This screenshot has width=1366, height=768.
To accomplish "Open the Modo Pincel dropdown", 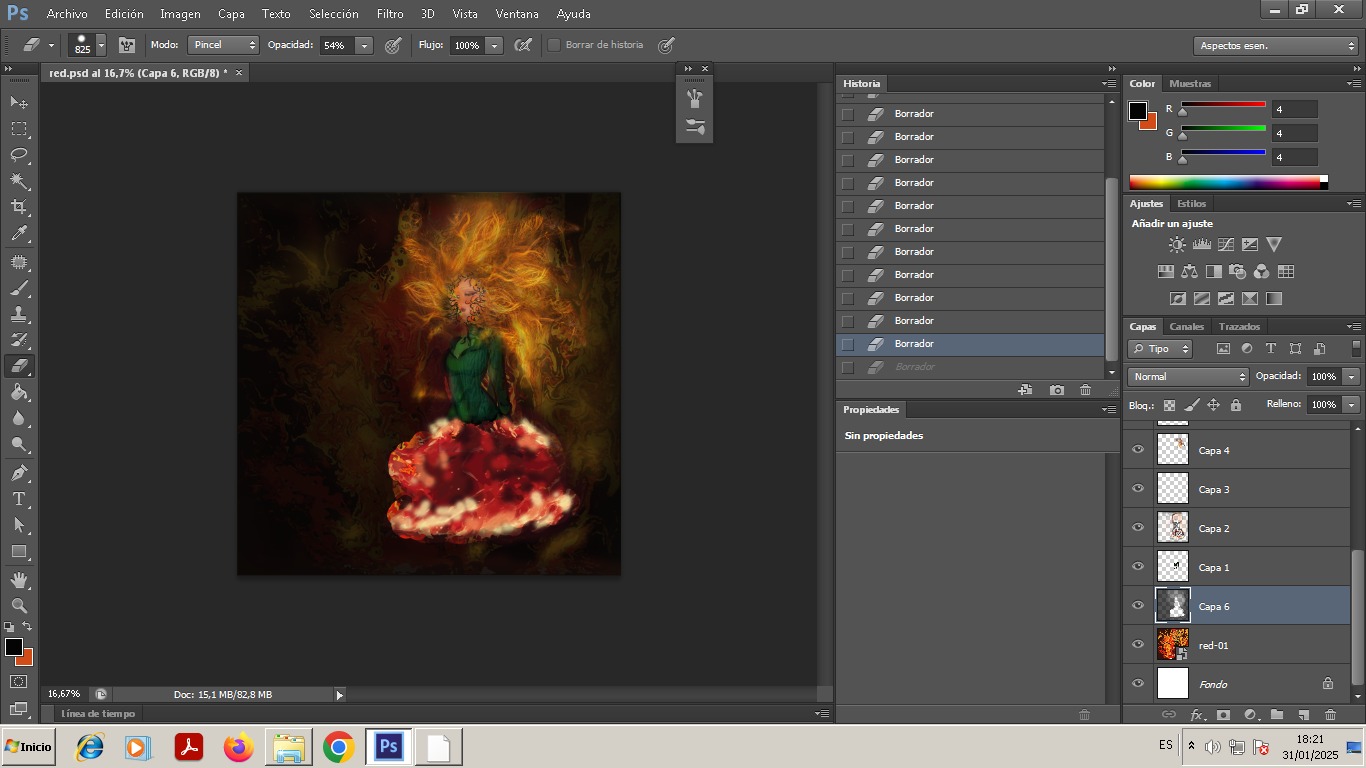I will tap(224, 45).
